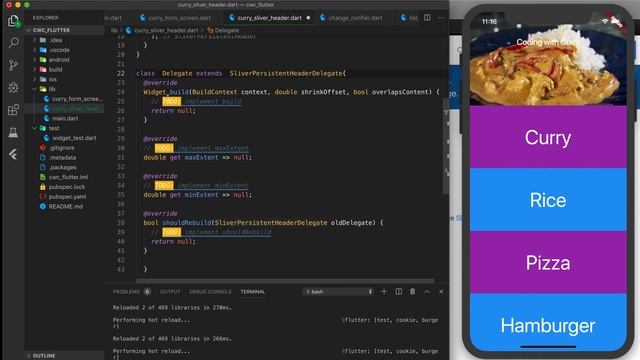The width and height of the screenshot is (640, 360).
Task: Open the Source Control view
Action: point(13,65)
